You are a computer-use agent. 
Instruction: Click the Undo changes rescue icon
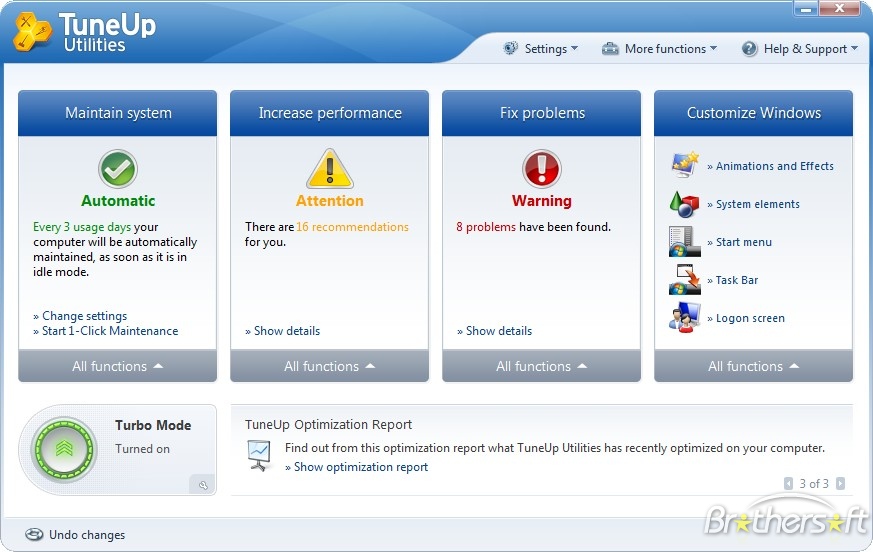pos(34,535)
